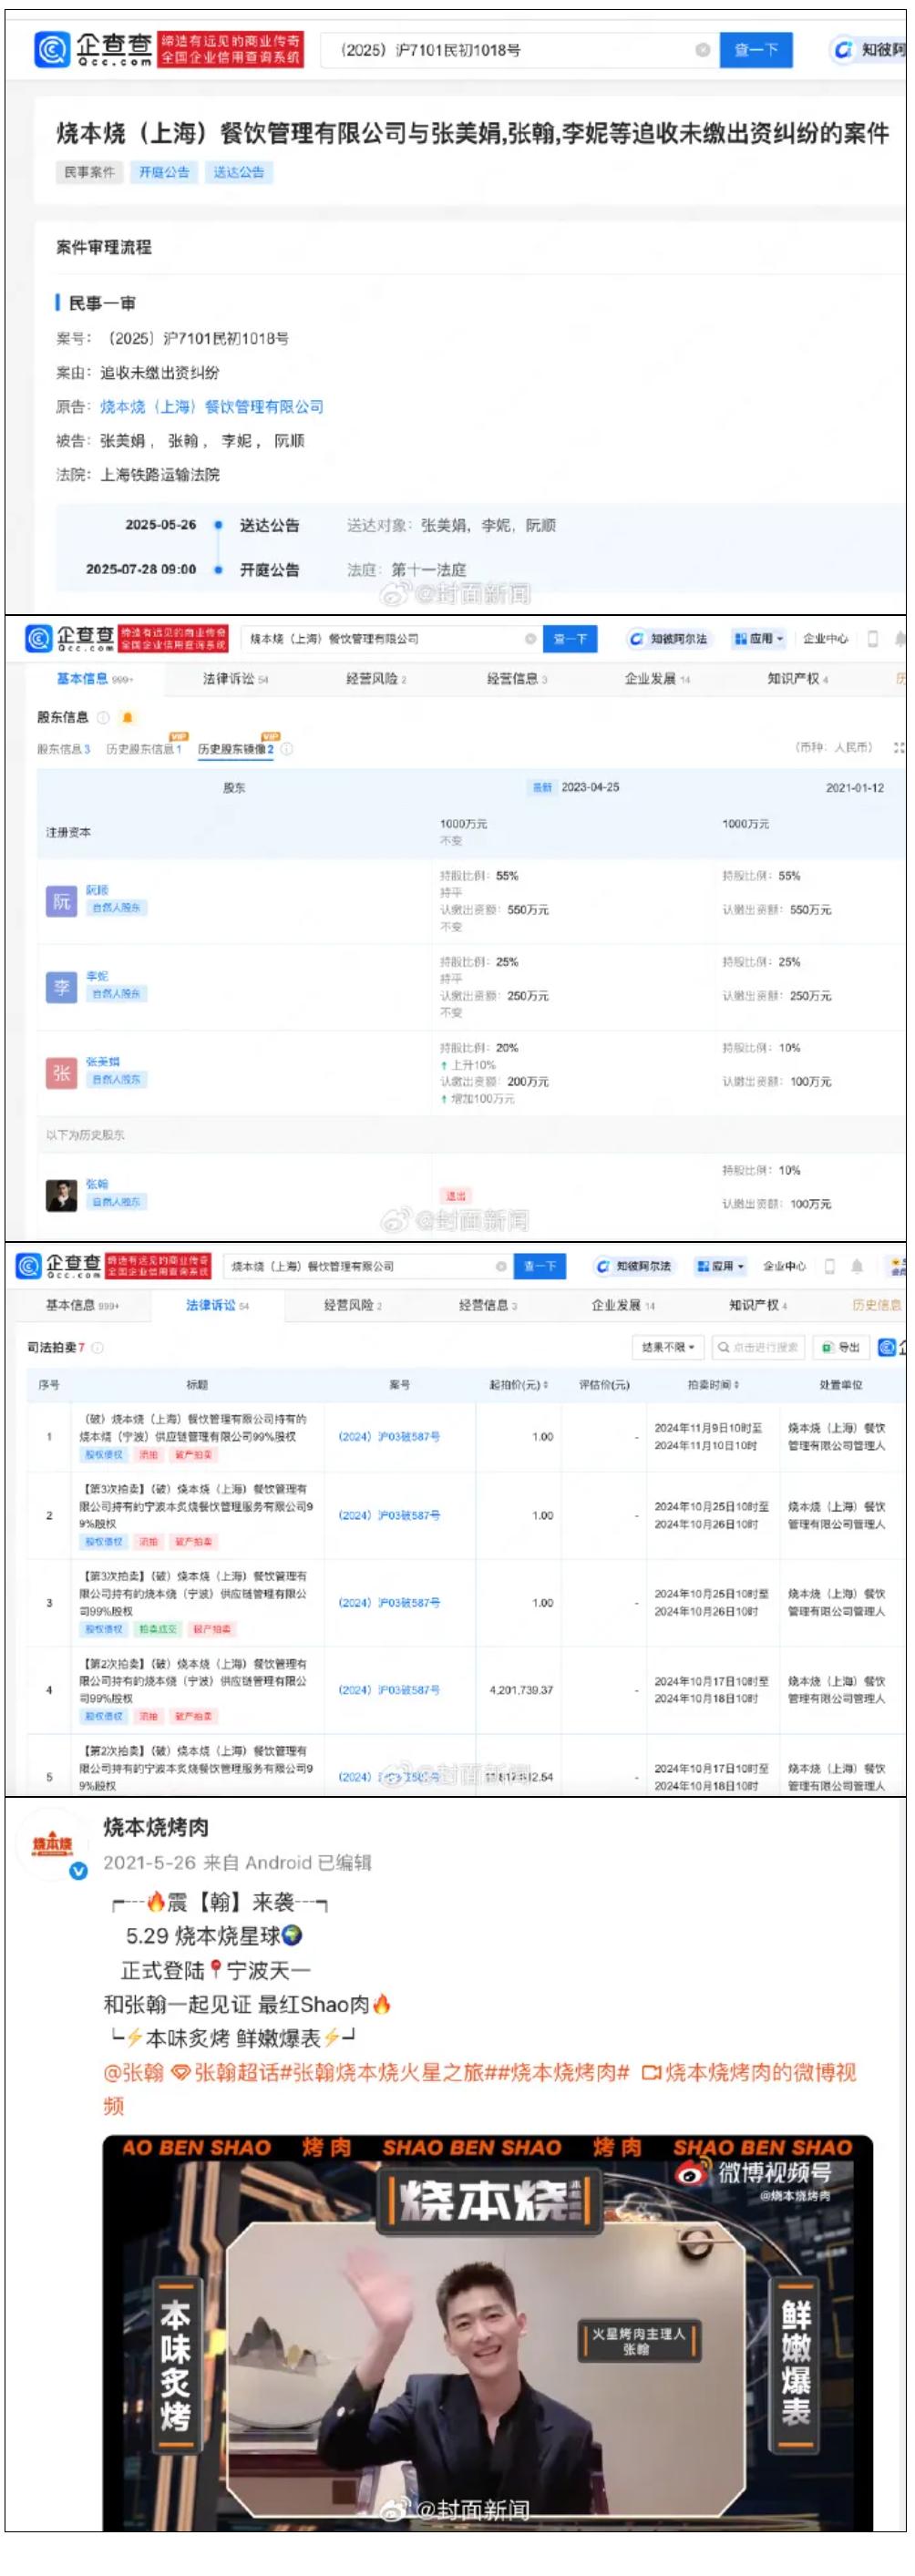Clear the company search on the auction page
The image size is (915, 2576).
(501, 1267)
